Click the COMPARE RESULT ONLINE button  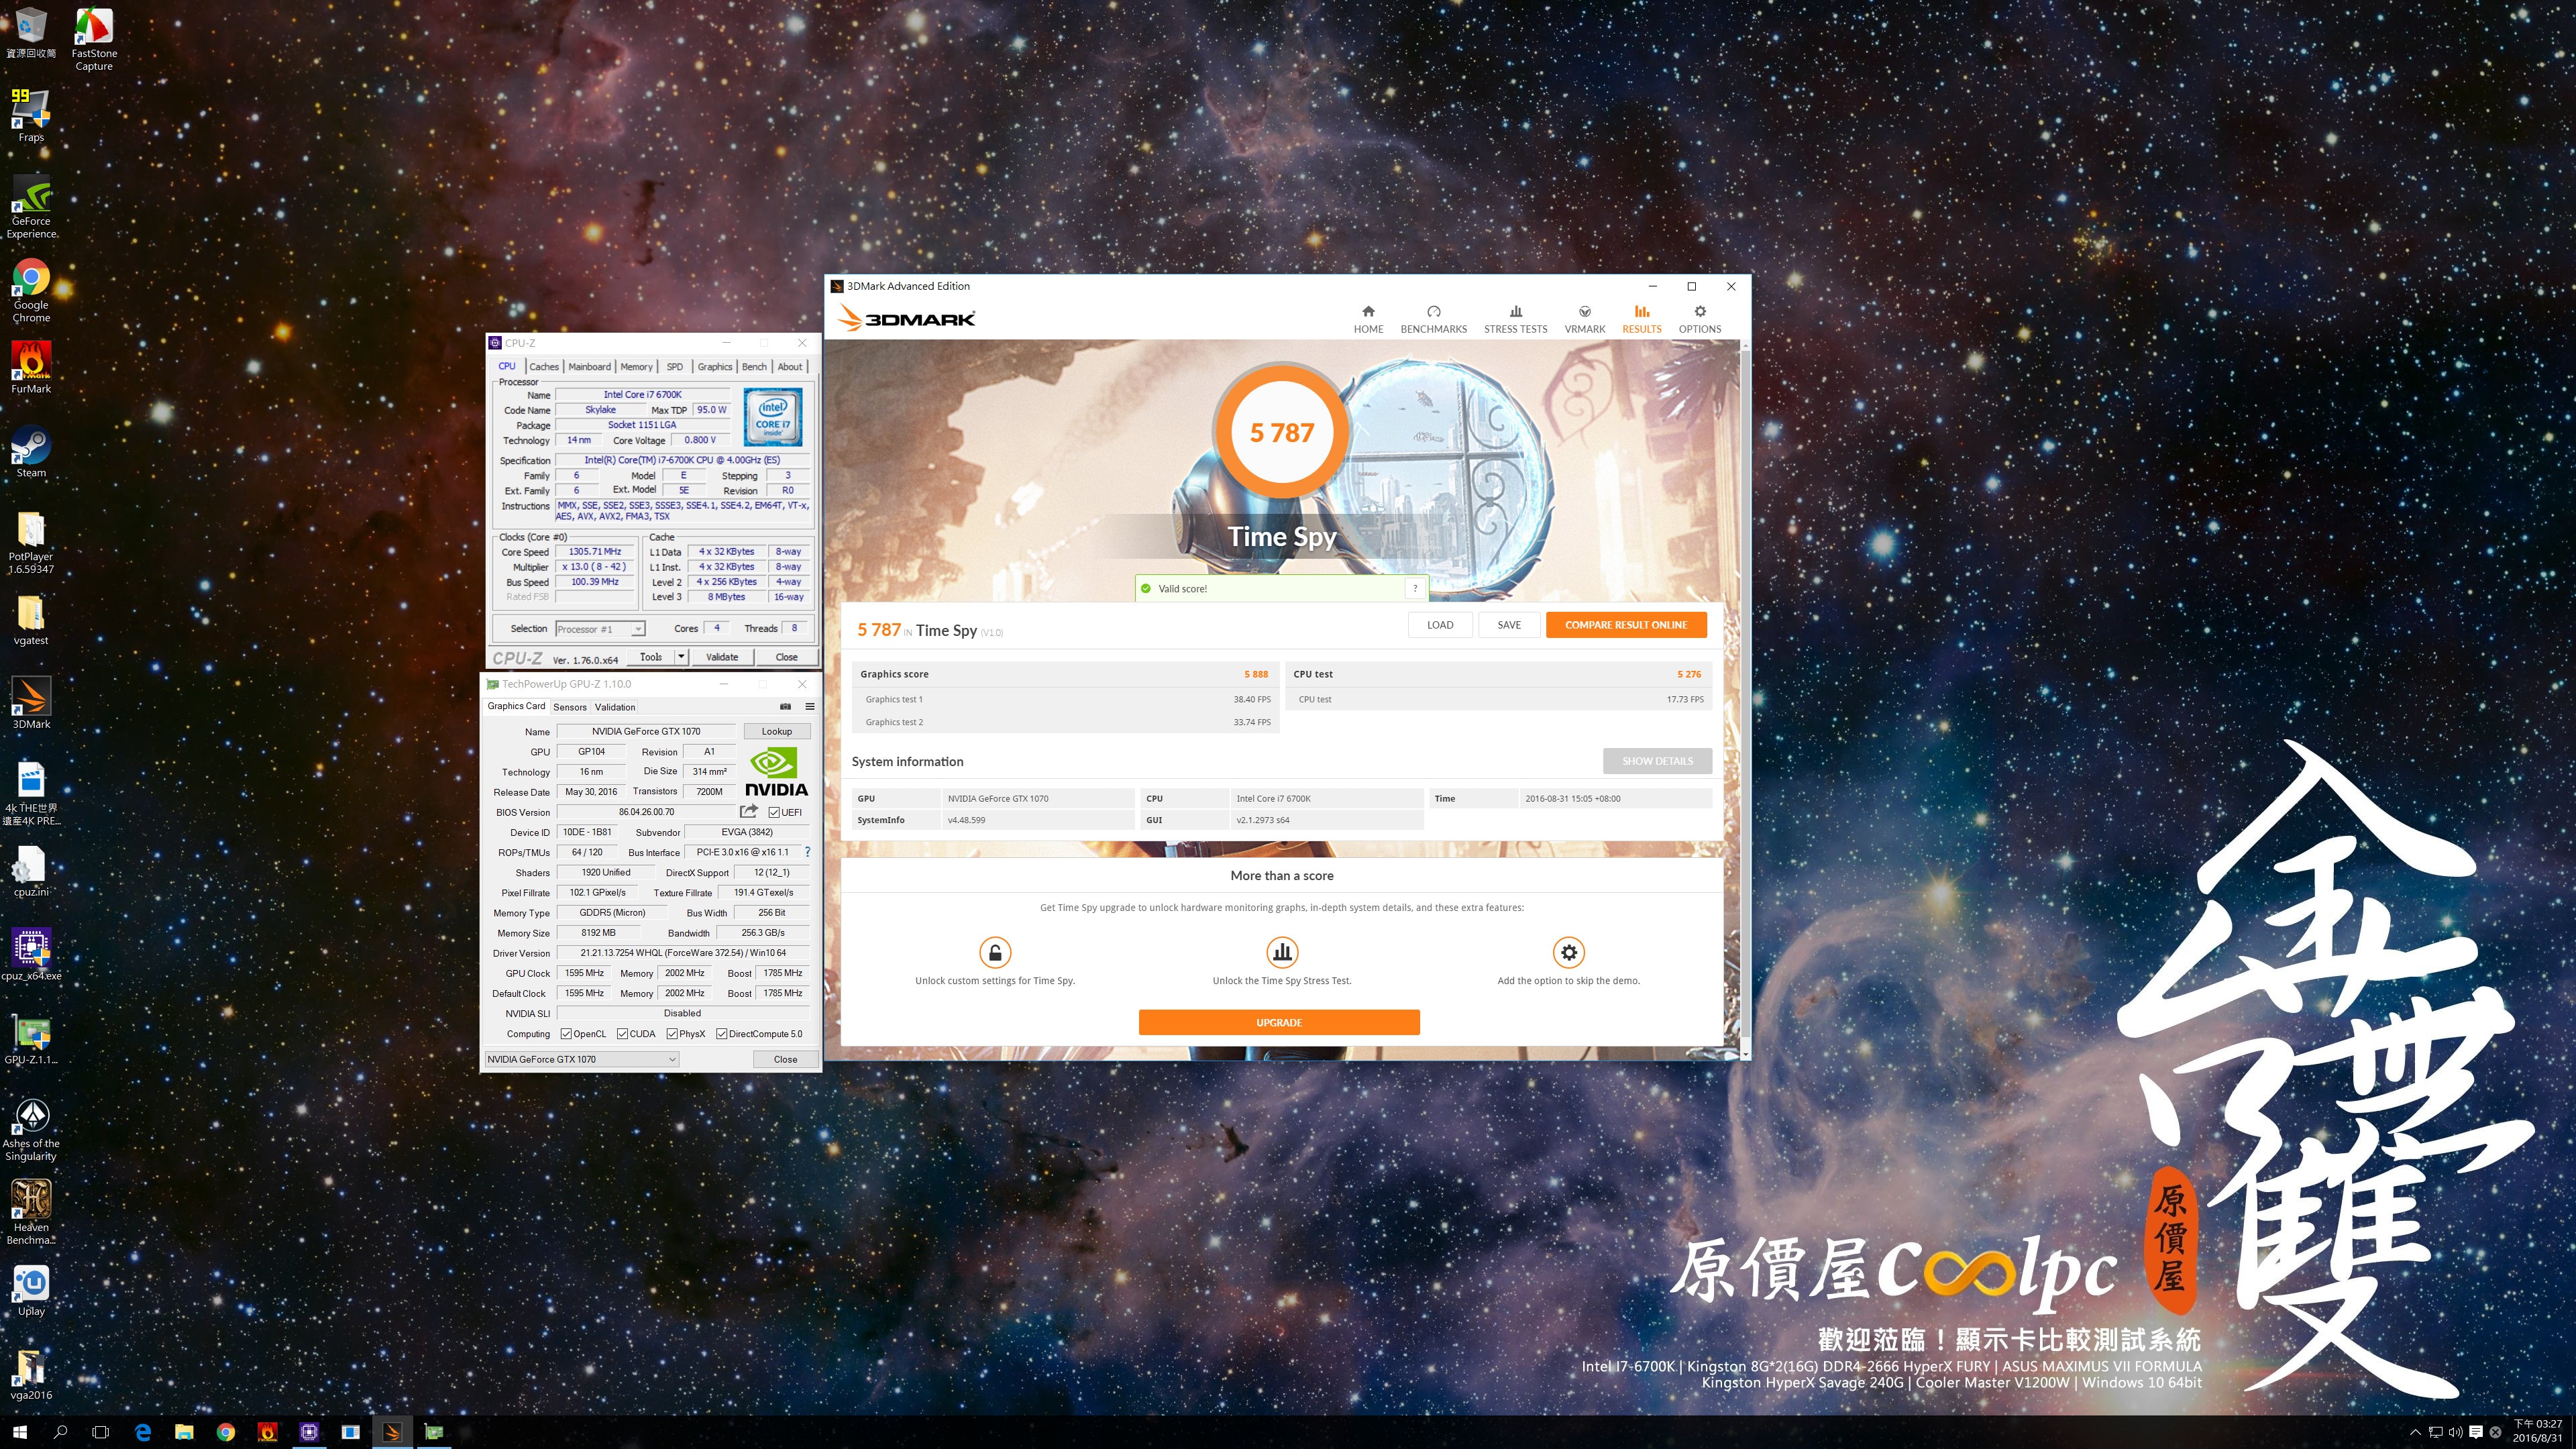coord(1626,625)
